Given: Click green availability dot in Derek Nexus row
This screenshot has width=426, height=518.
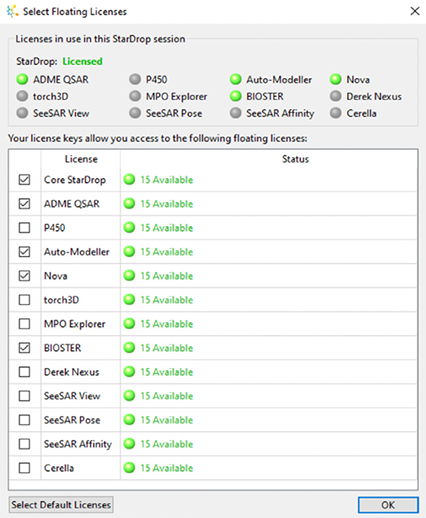Looking at the screenshot, I should (x=129, y=372).
